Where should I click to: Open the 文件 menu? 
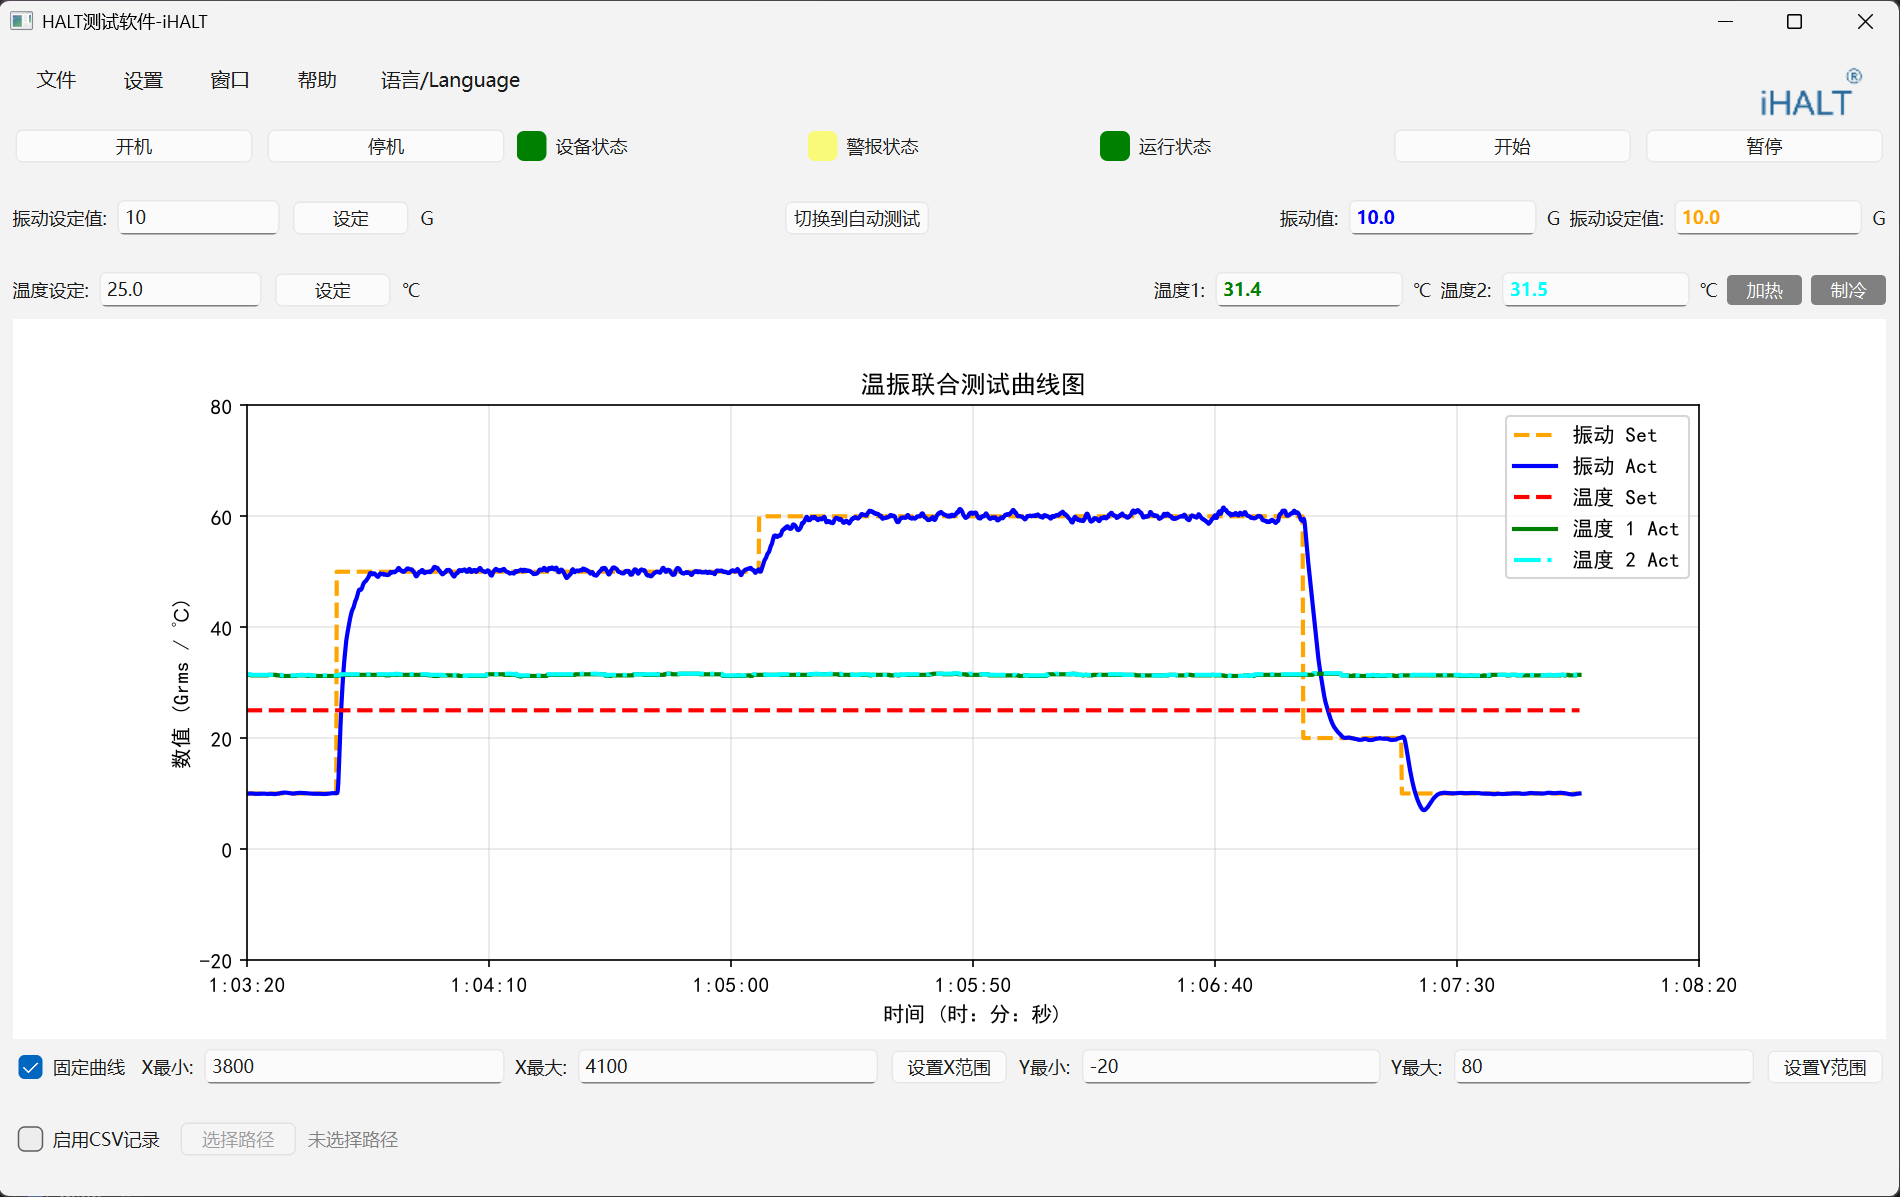pos(56,80)
